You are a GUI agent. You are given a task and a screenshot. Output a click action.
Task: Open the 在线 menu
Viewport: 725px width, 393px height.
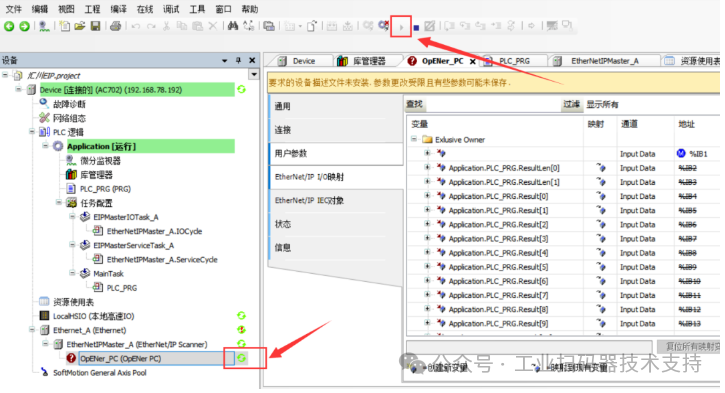point(145,9)
